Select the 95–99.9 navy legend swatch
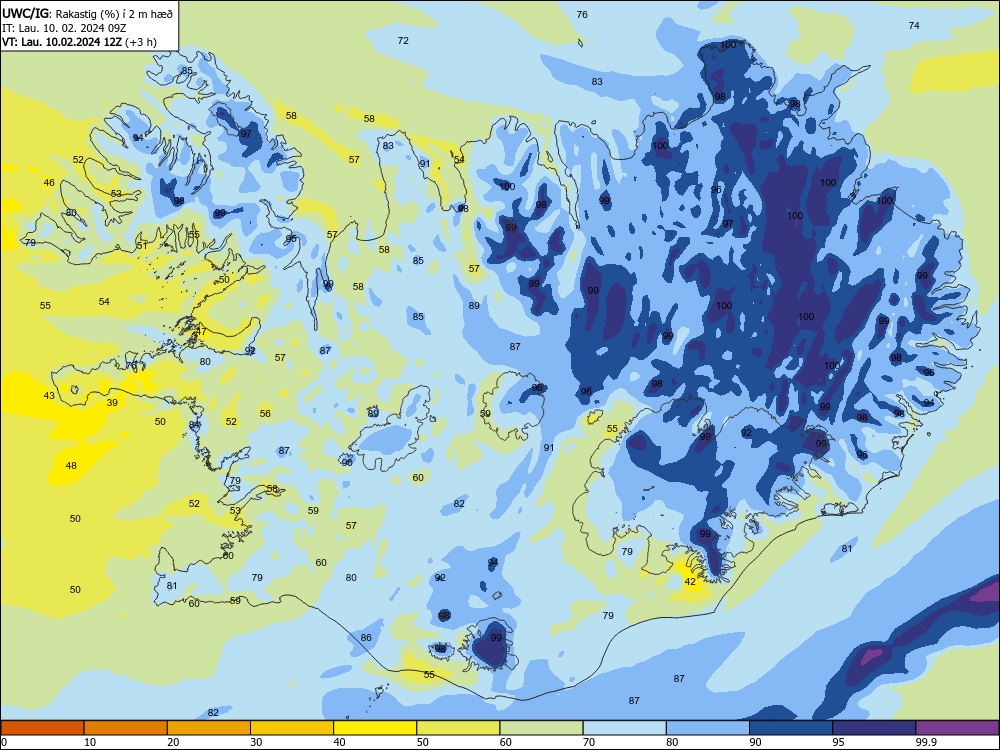The height and width of the screenshot is (750, 1000). click(x=874, y=728)
